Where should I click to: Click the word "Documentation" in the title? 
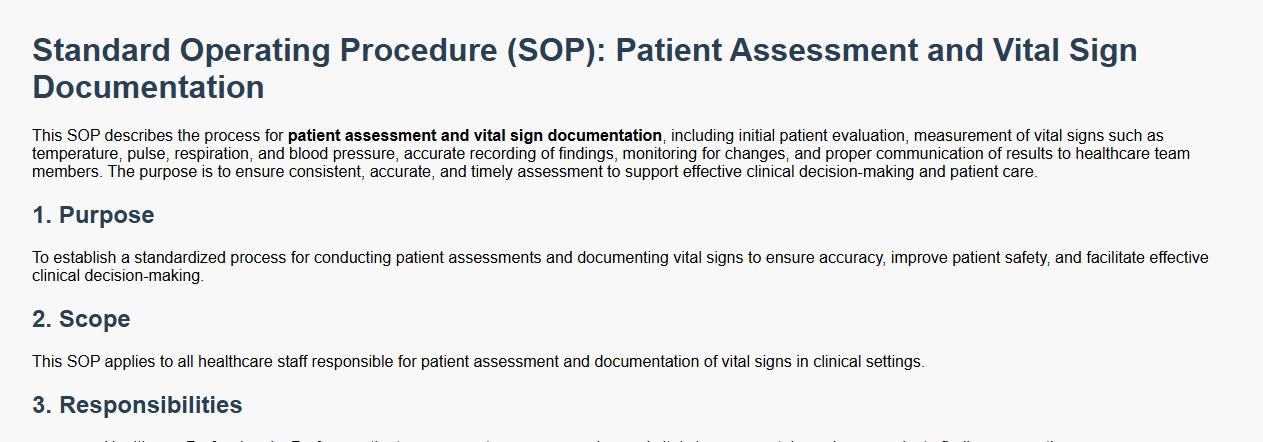tap(148, 88)
